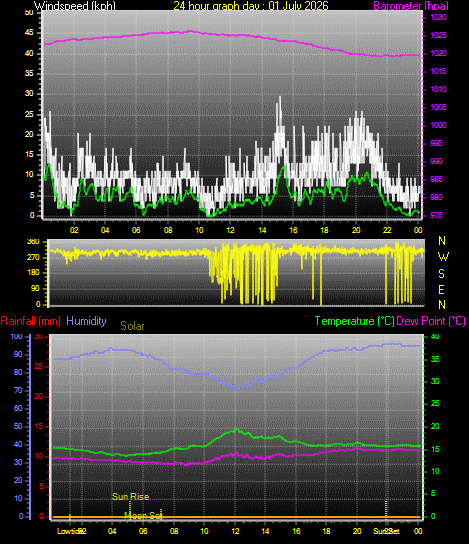Click 18 on the bottom graph time axis
This screenshot has width=469, height=544.
pyautogui.click(x=326, y=531)
